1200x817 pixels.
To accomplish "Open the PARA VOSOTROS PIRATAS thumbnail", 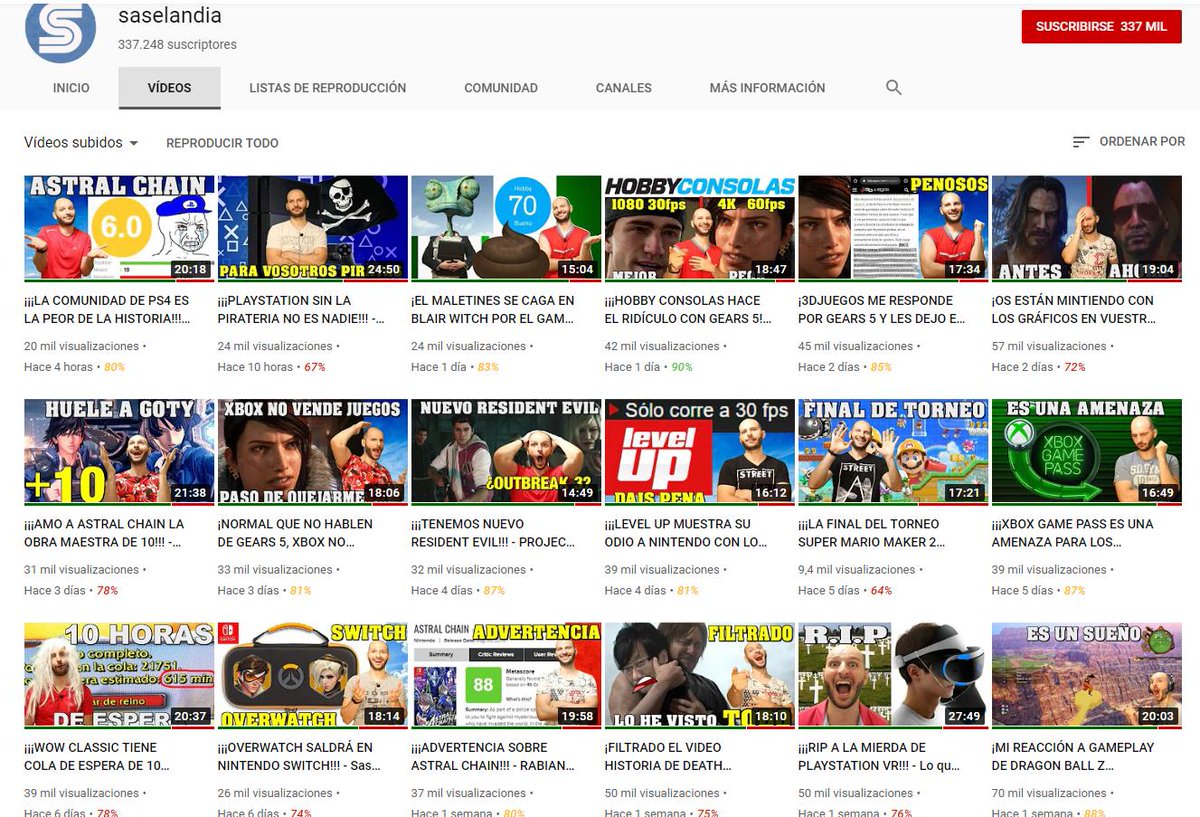I will 312,229.
